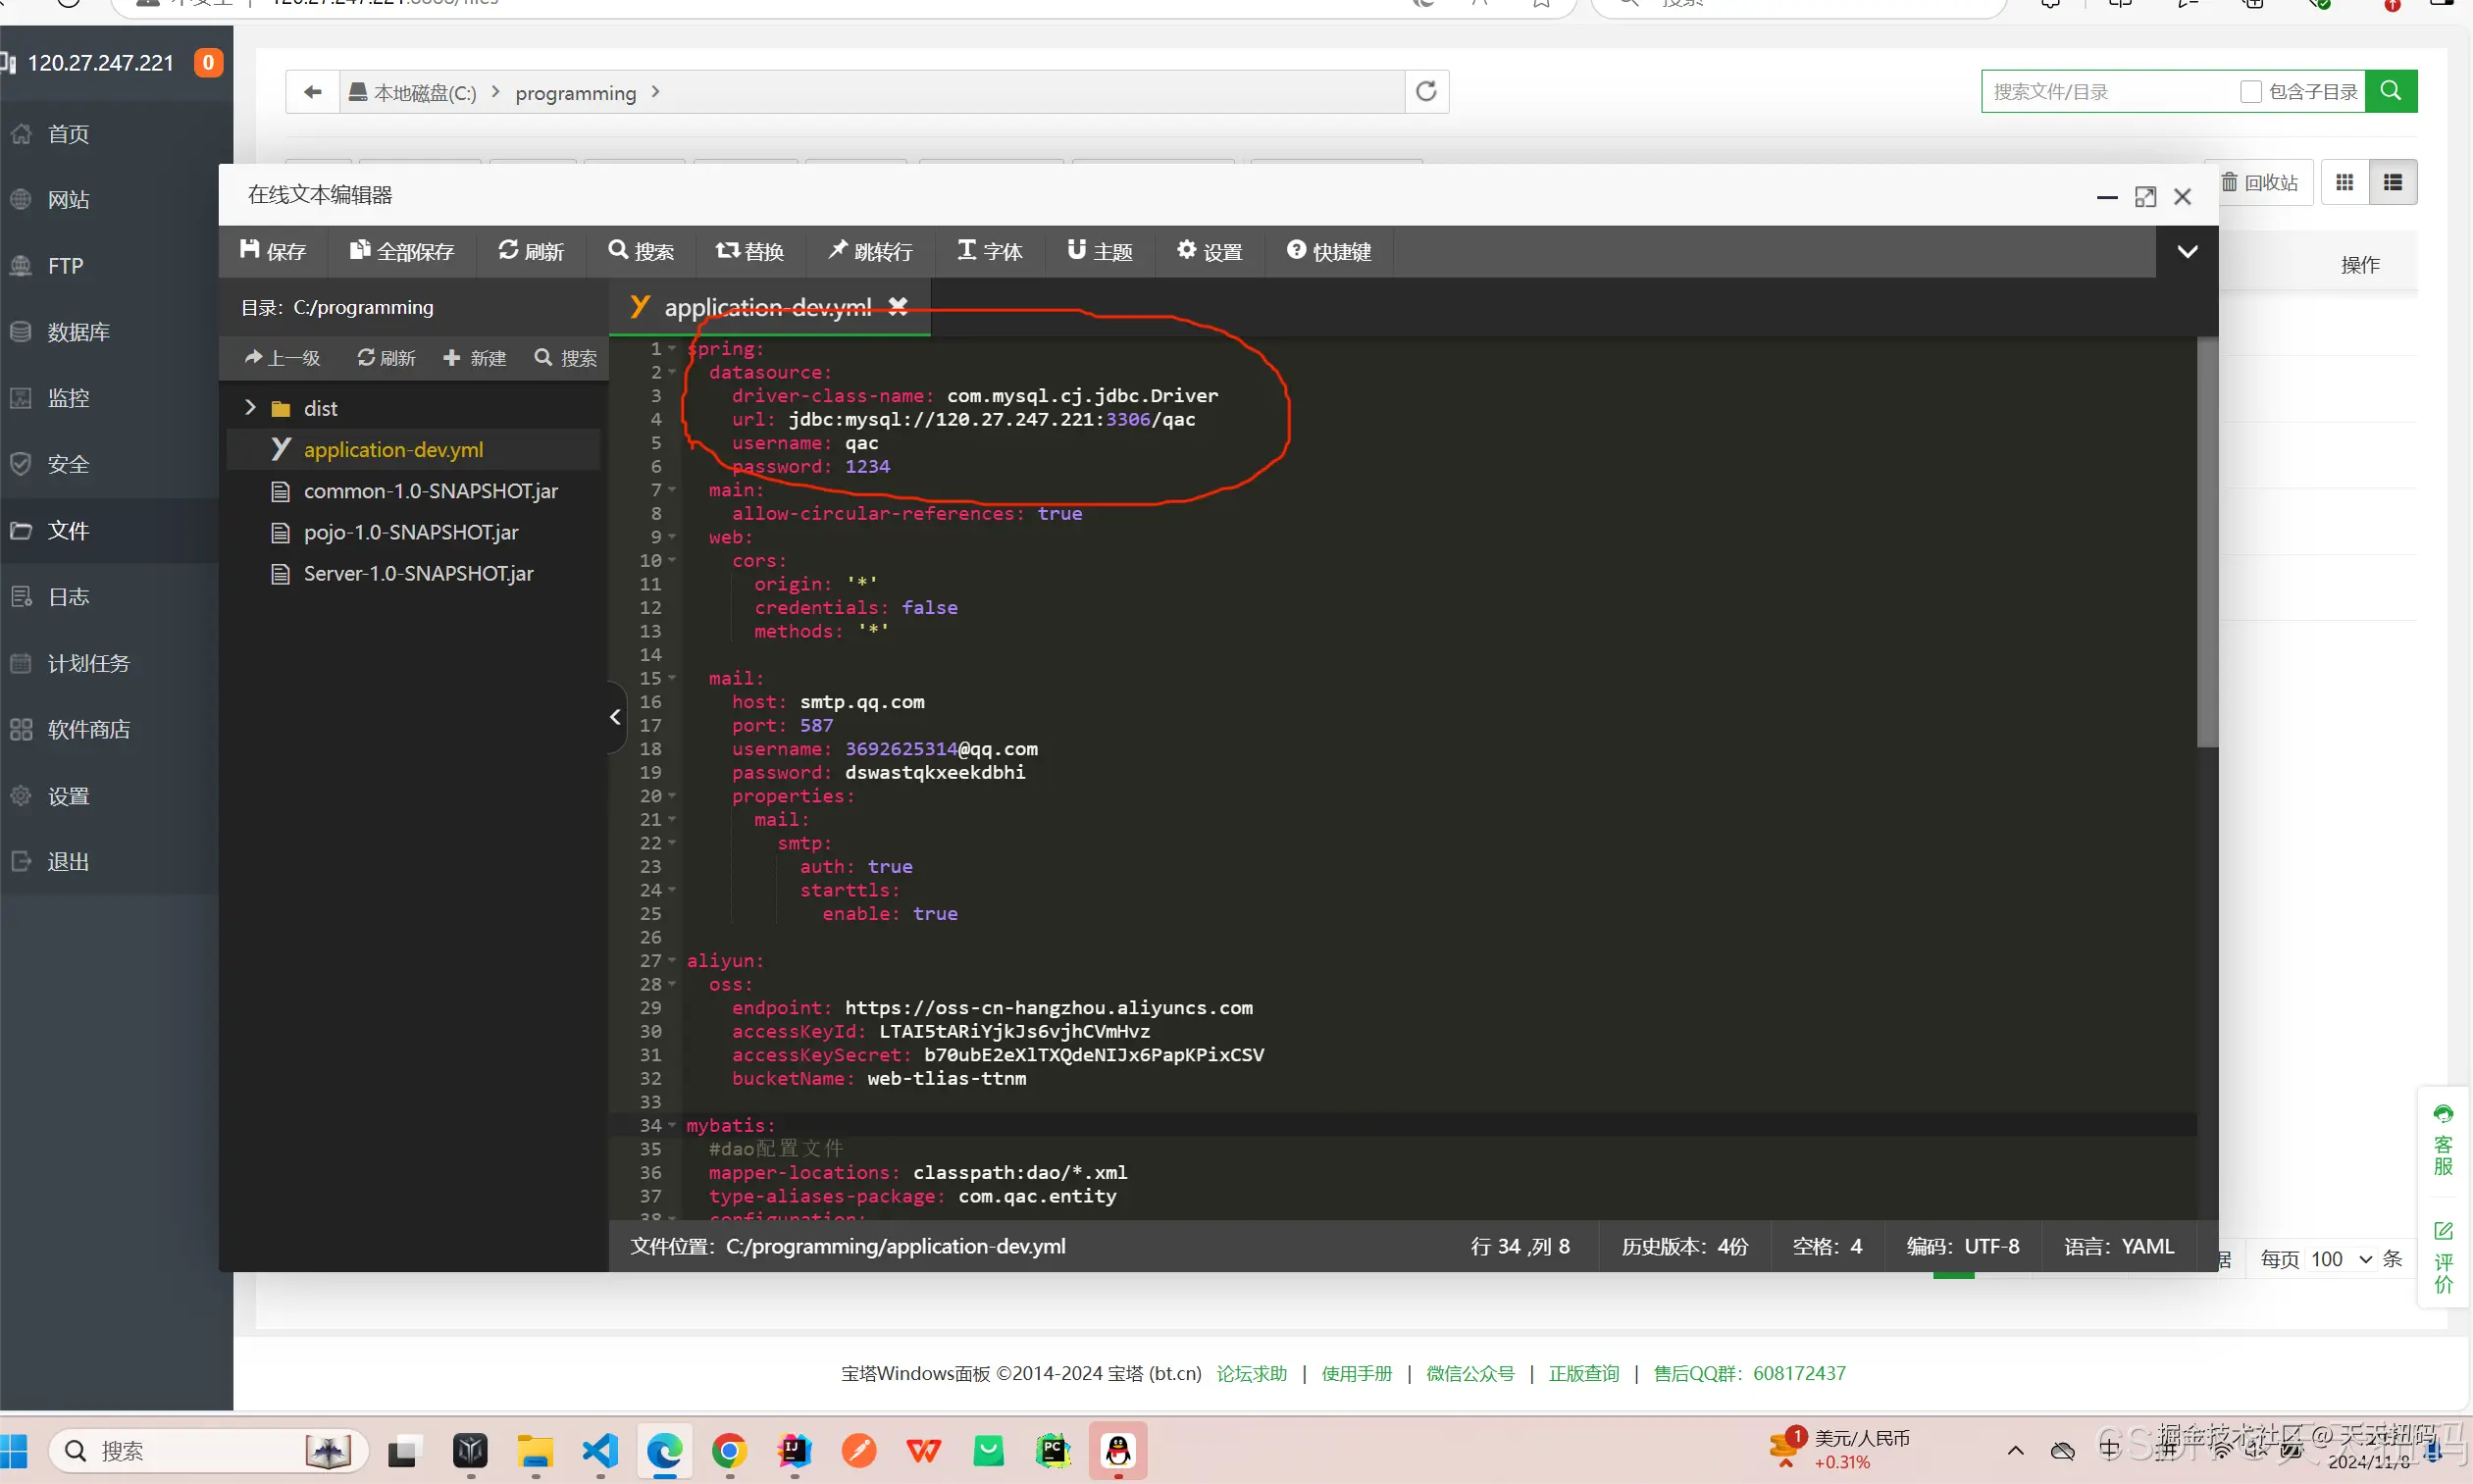Open Jump to line (跳转行) tool

tap(869, 251)
